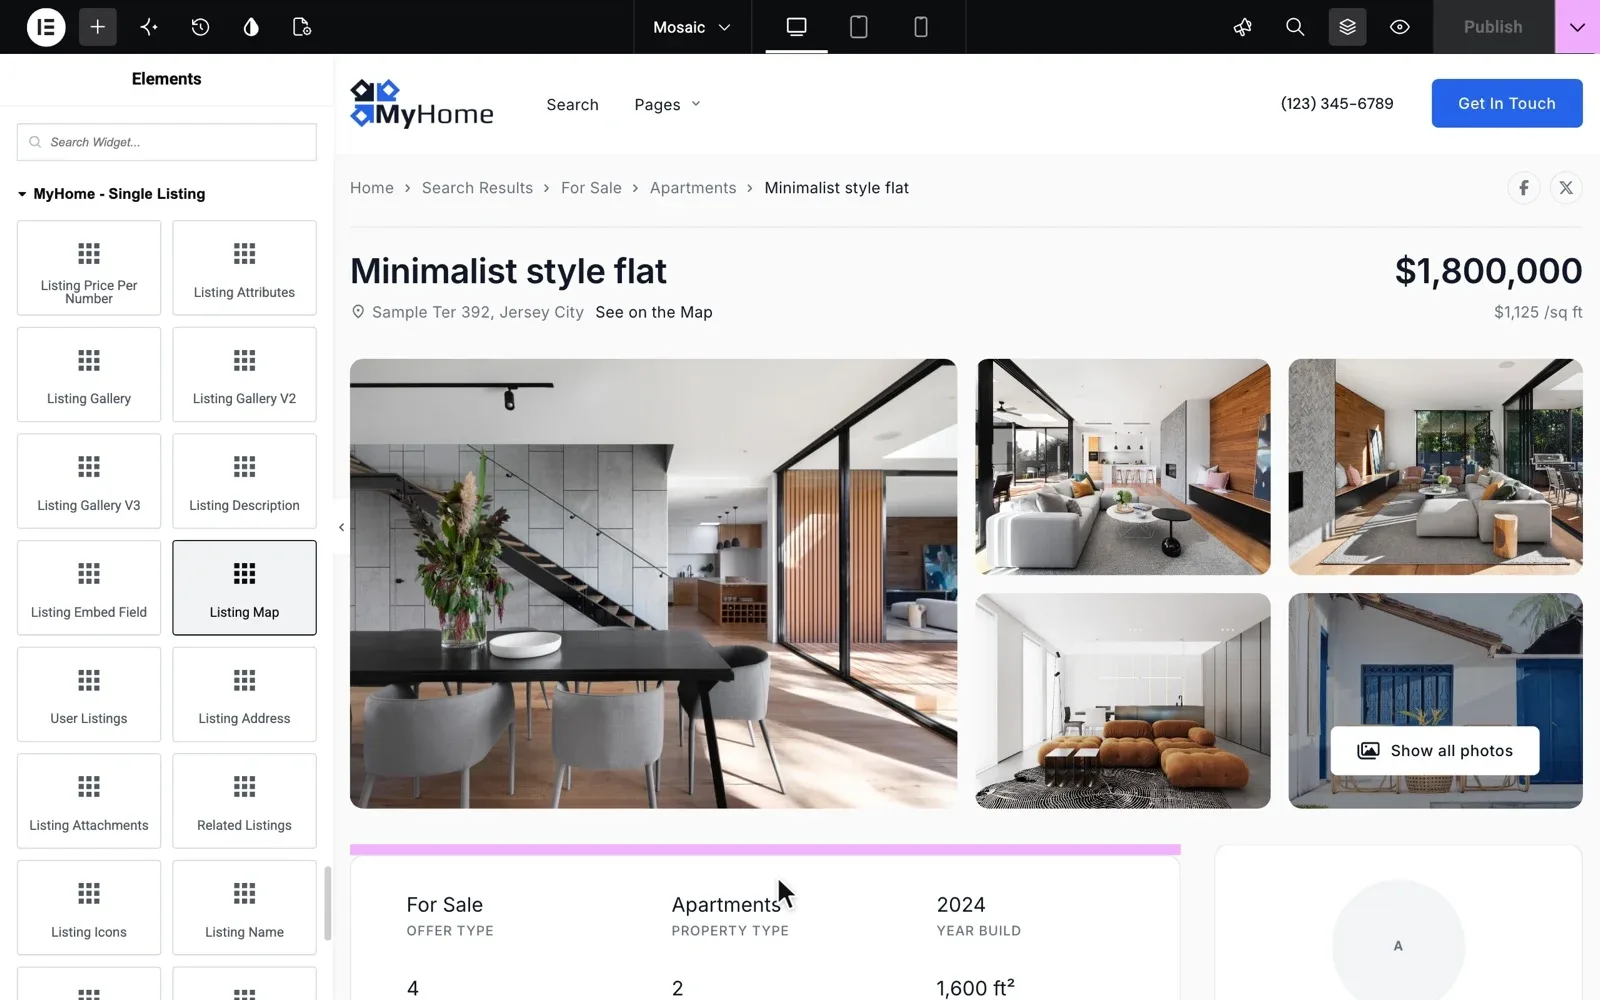The image size is (1600, 1000).
Task: Select the Listing Gallery V3 widget
Action: (x=89, y=481)
